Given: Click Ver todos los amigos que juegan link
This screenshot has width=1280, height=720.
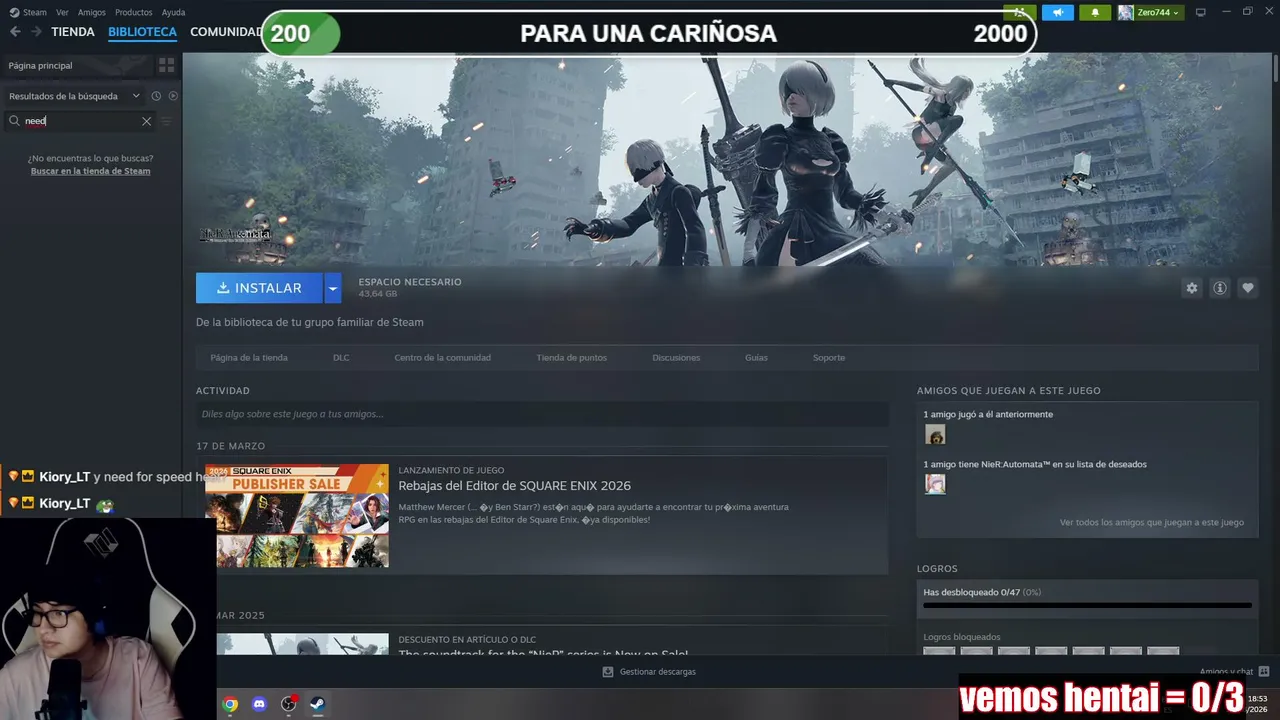Looking at the screenshot, I should pyautogui.click(x=1152, y=522).
